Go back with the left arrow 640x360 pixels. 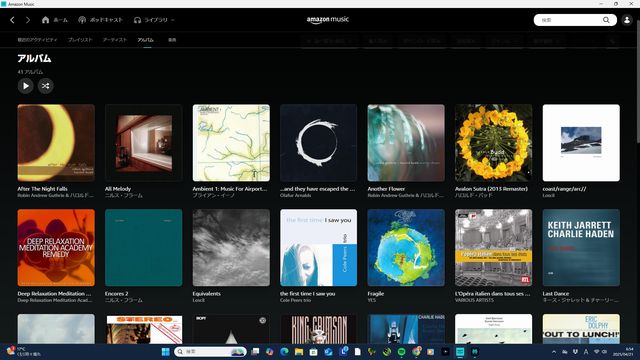(x=12, y=20)
